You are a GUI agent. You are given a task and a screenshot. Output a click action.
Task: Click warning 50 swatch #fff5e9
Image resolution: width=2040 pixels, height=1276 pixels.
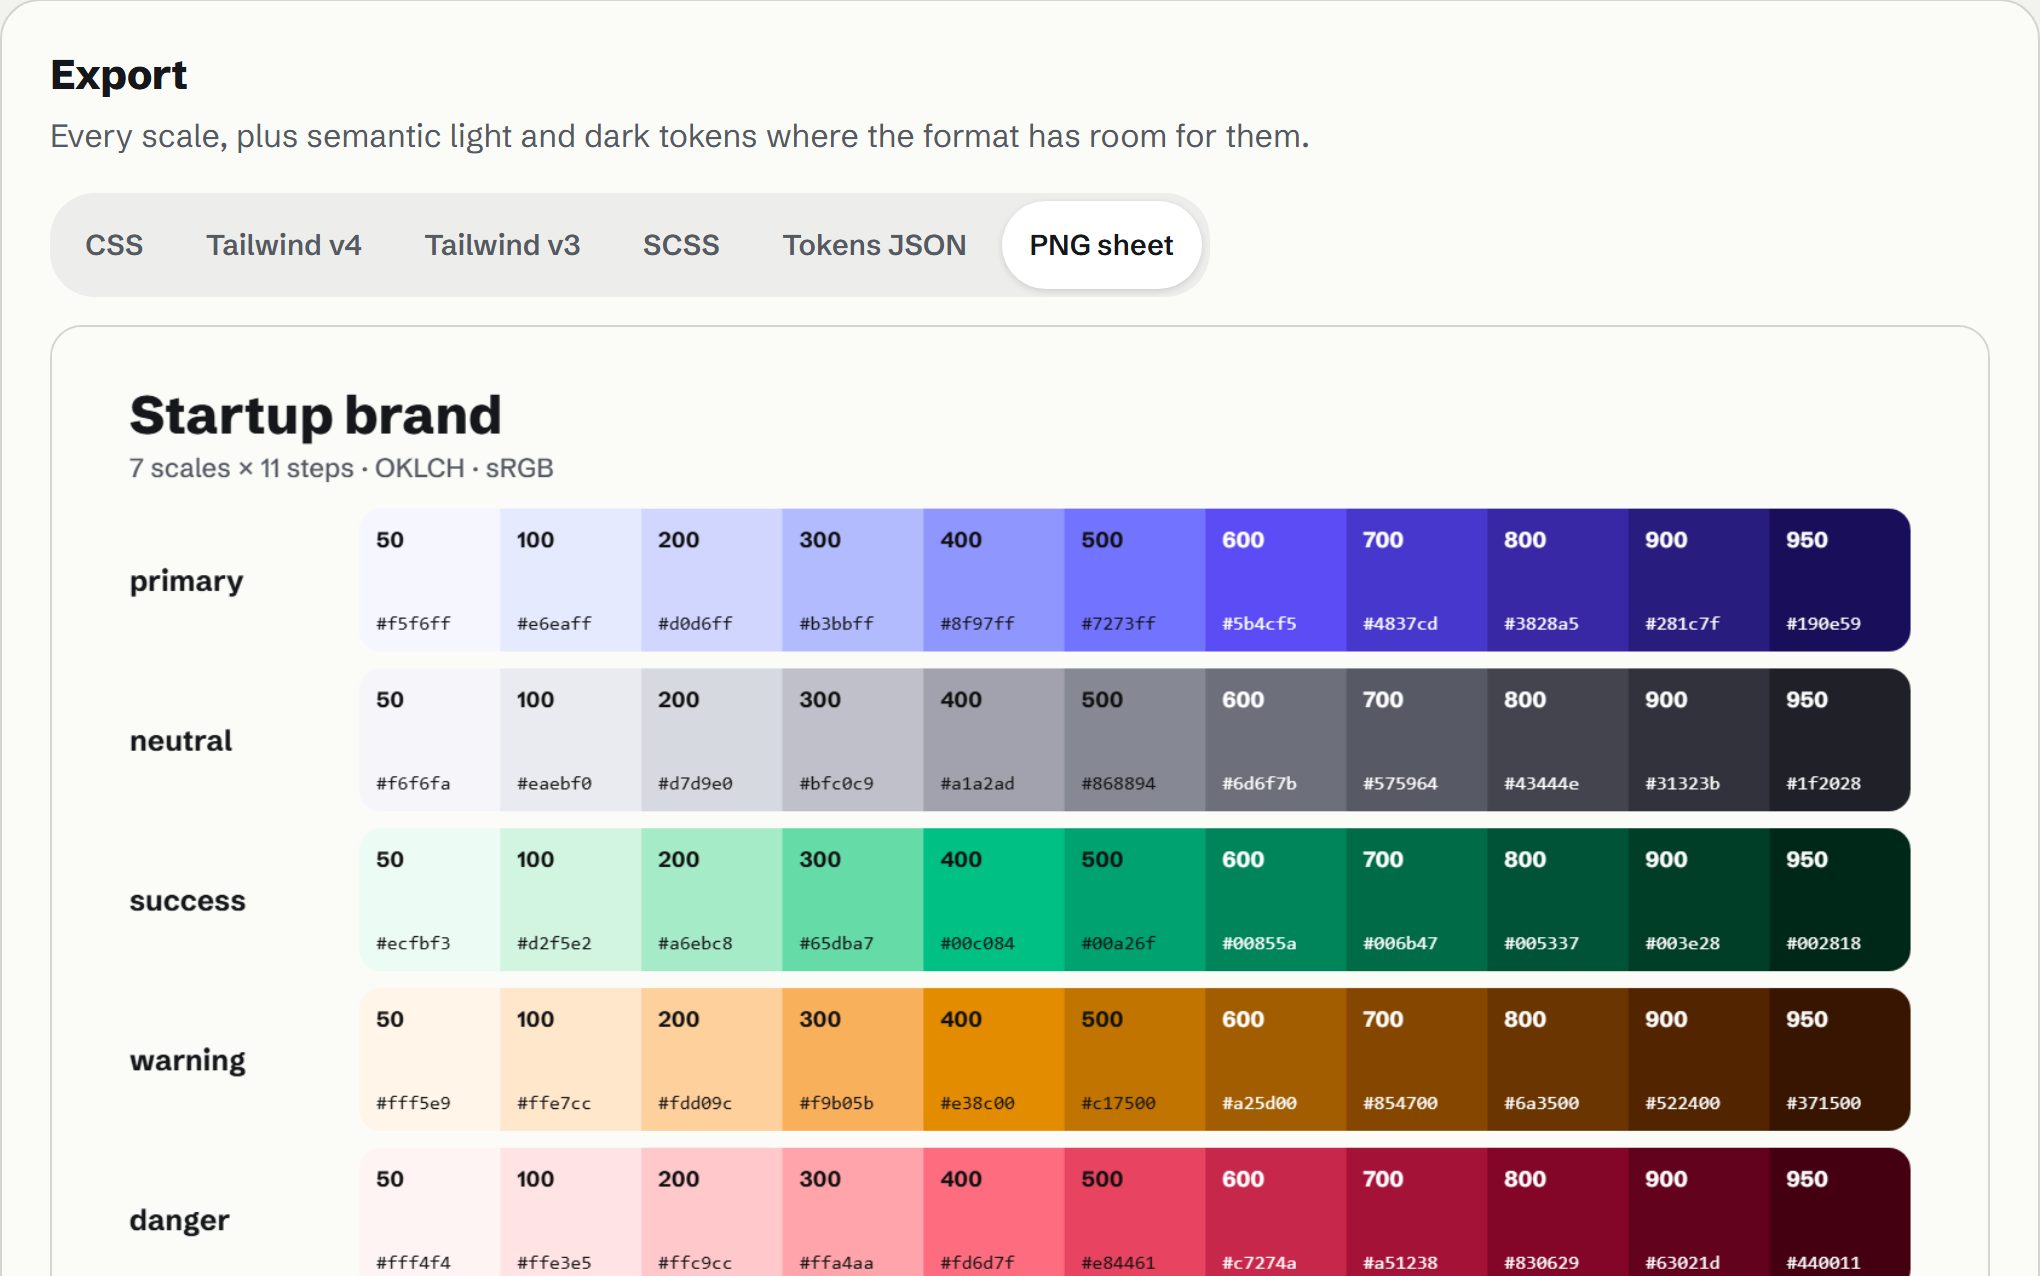coord(430,1060)
